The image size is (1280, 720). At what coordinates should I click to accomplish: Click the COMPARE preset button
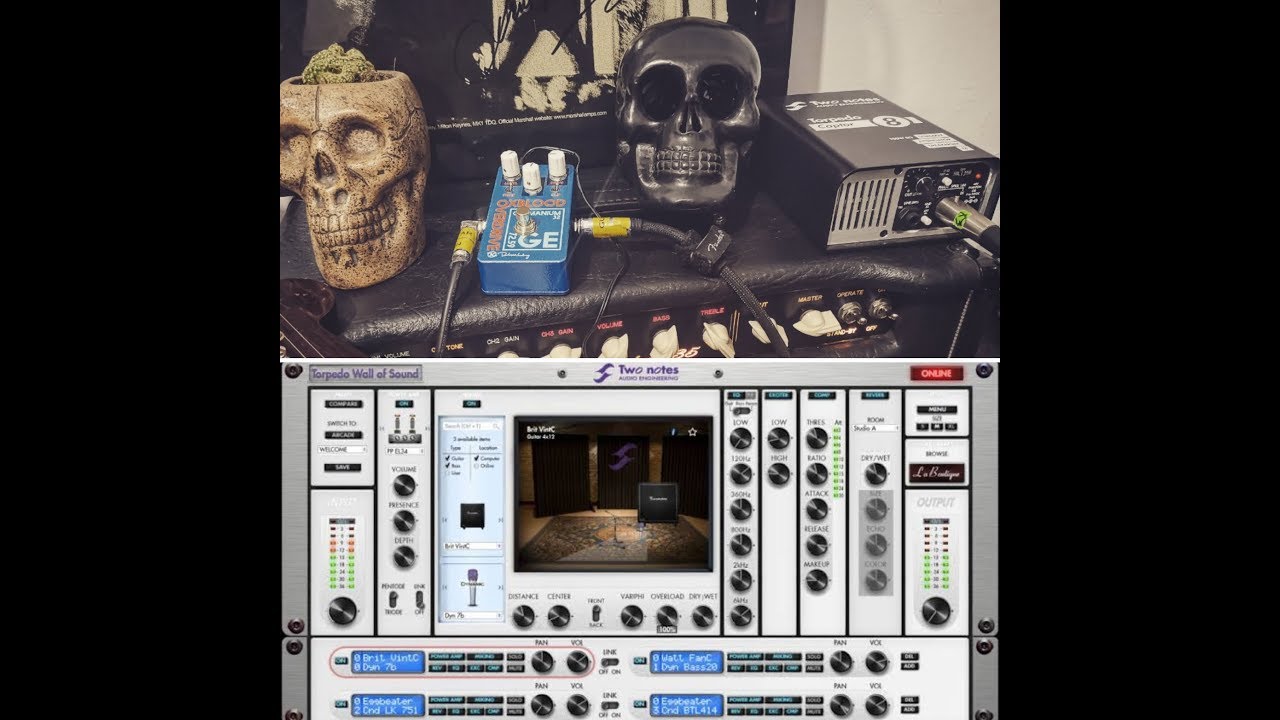click(342, 404)
